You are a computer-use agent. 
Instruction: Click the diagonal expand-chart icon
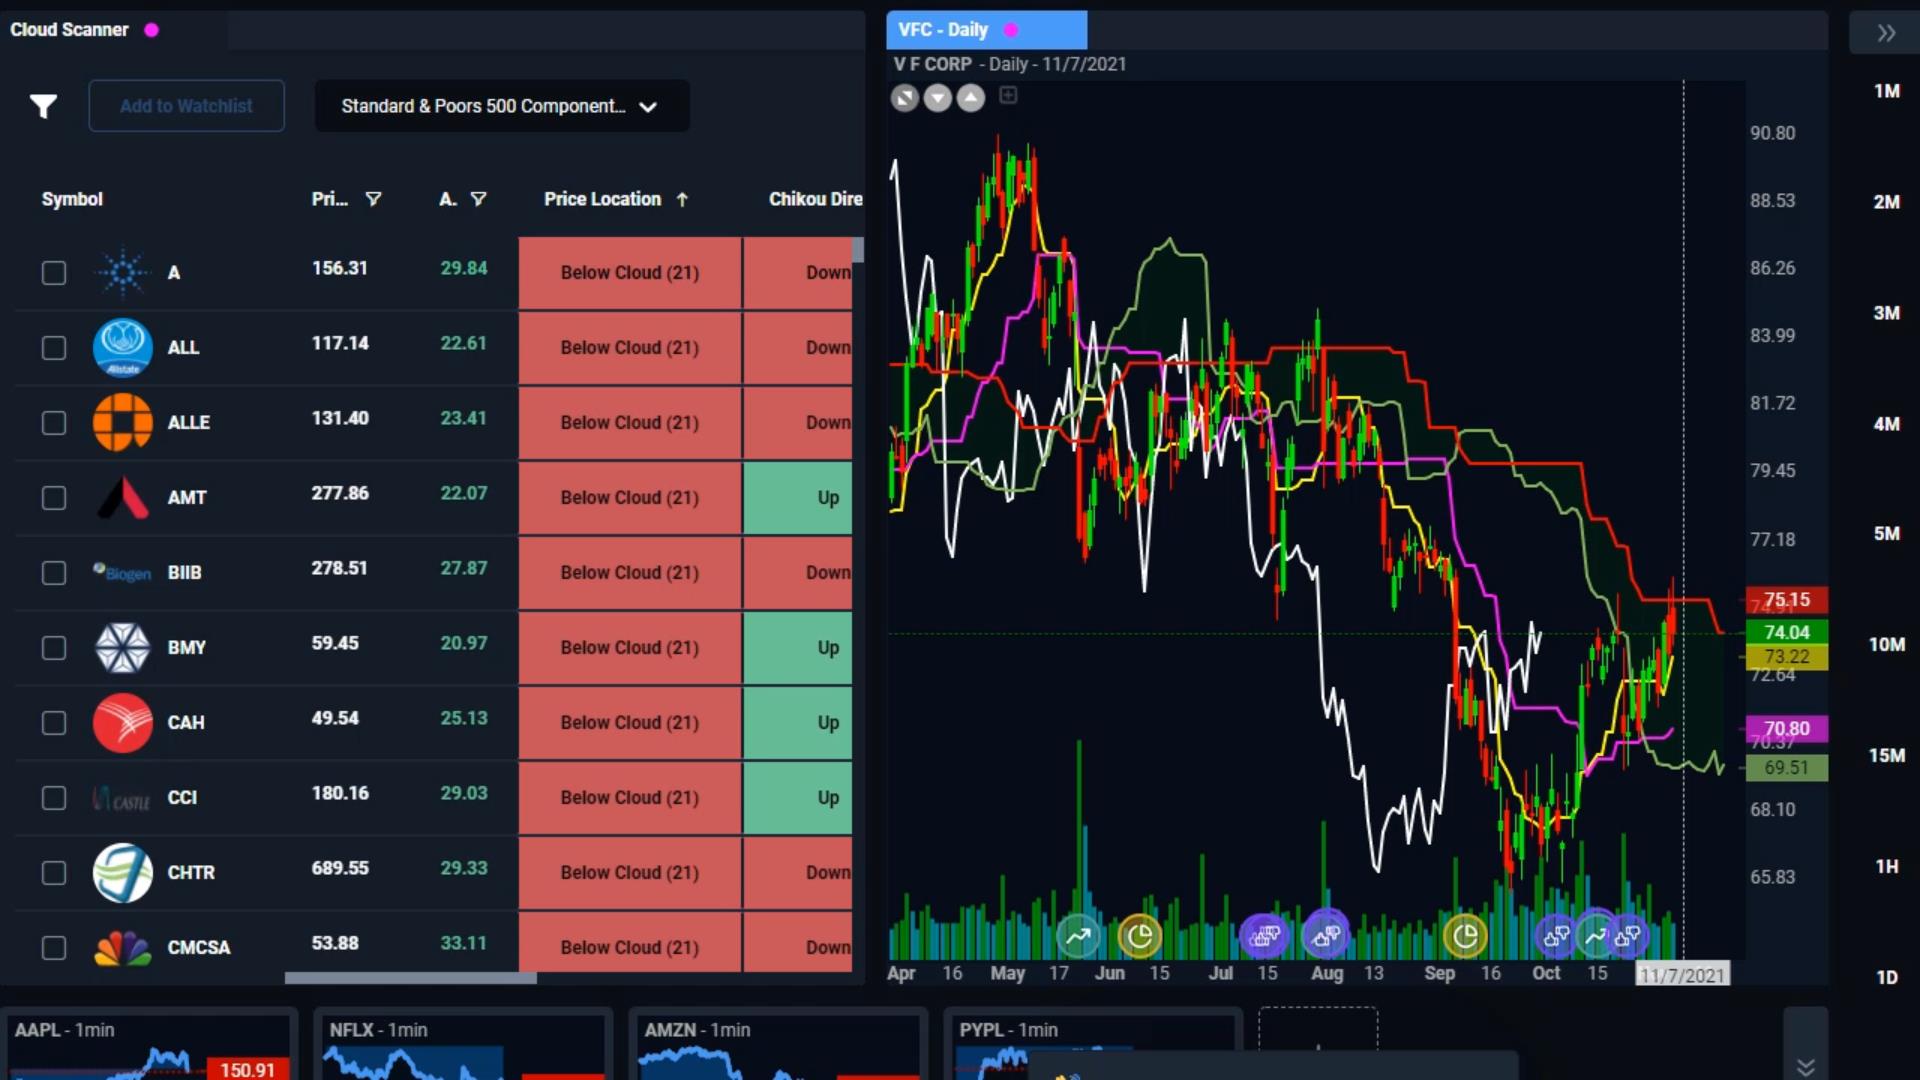(x=904, y=98)
